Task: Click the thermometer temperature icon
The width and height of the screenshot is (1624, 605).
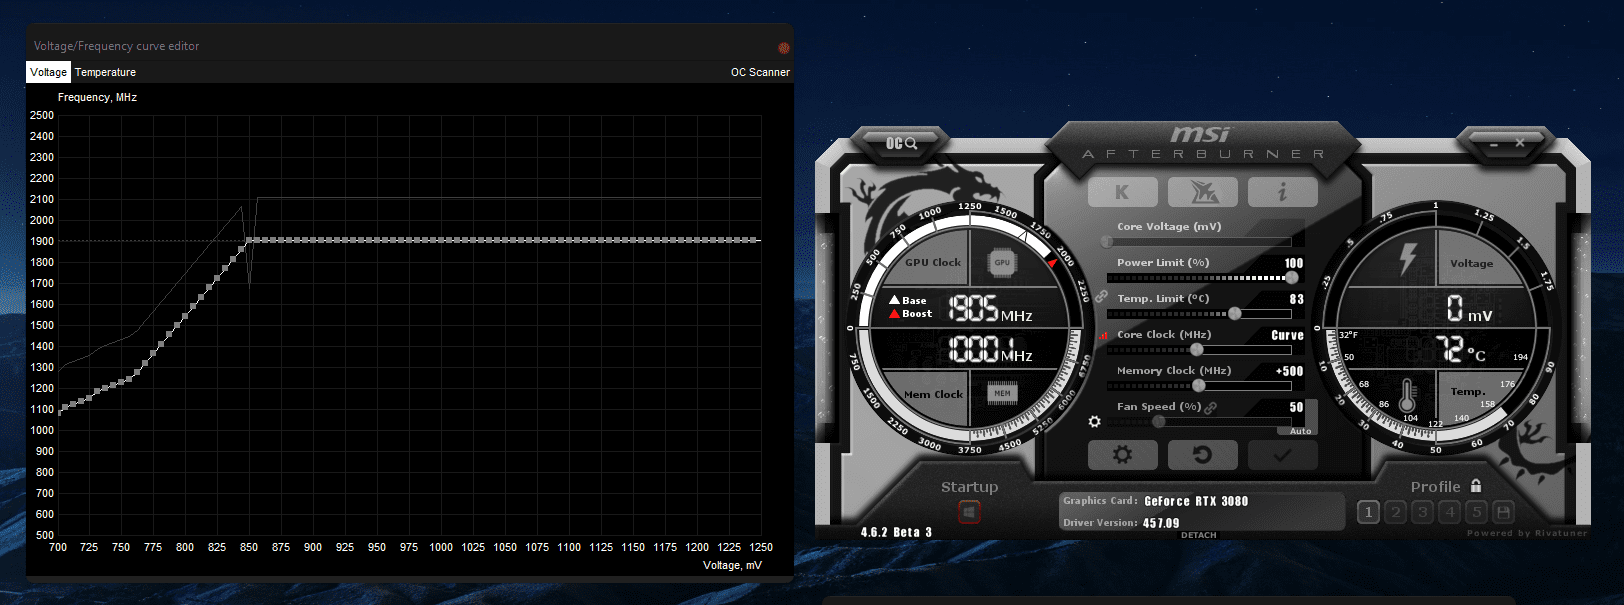Action: pos(1408,394)
